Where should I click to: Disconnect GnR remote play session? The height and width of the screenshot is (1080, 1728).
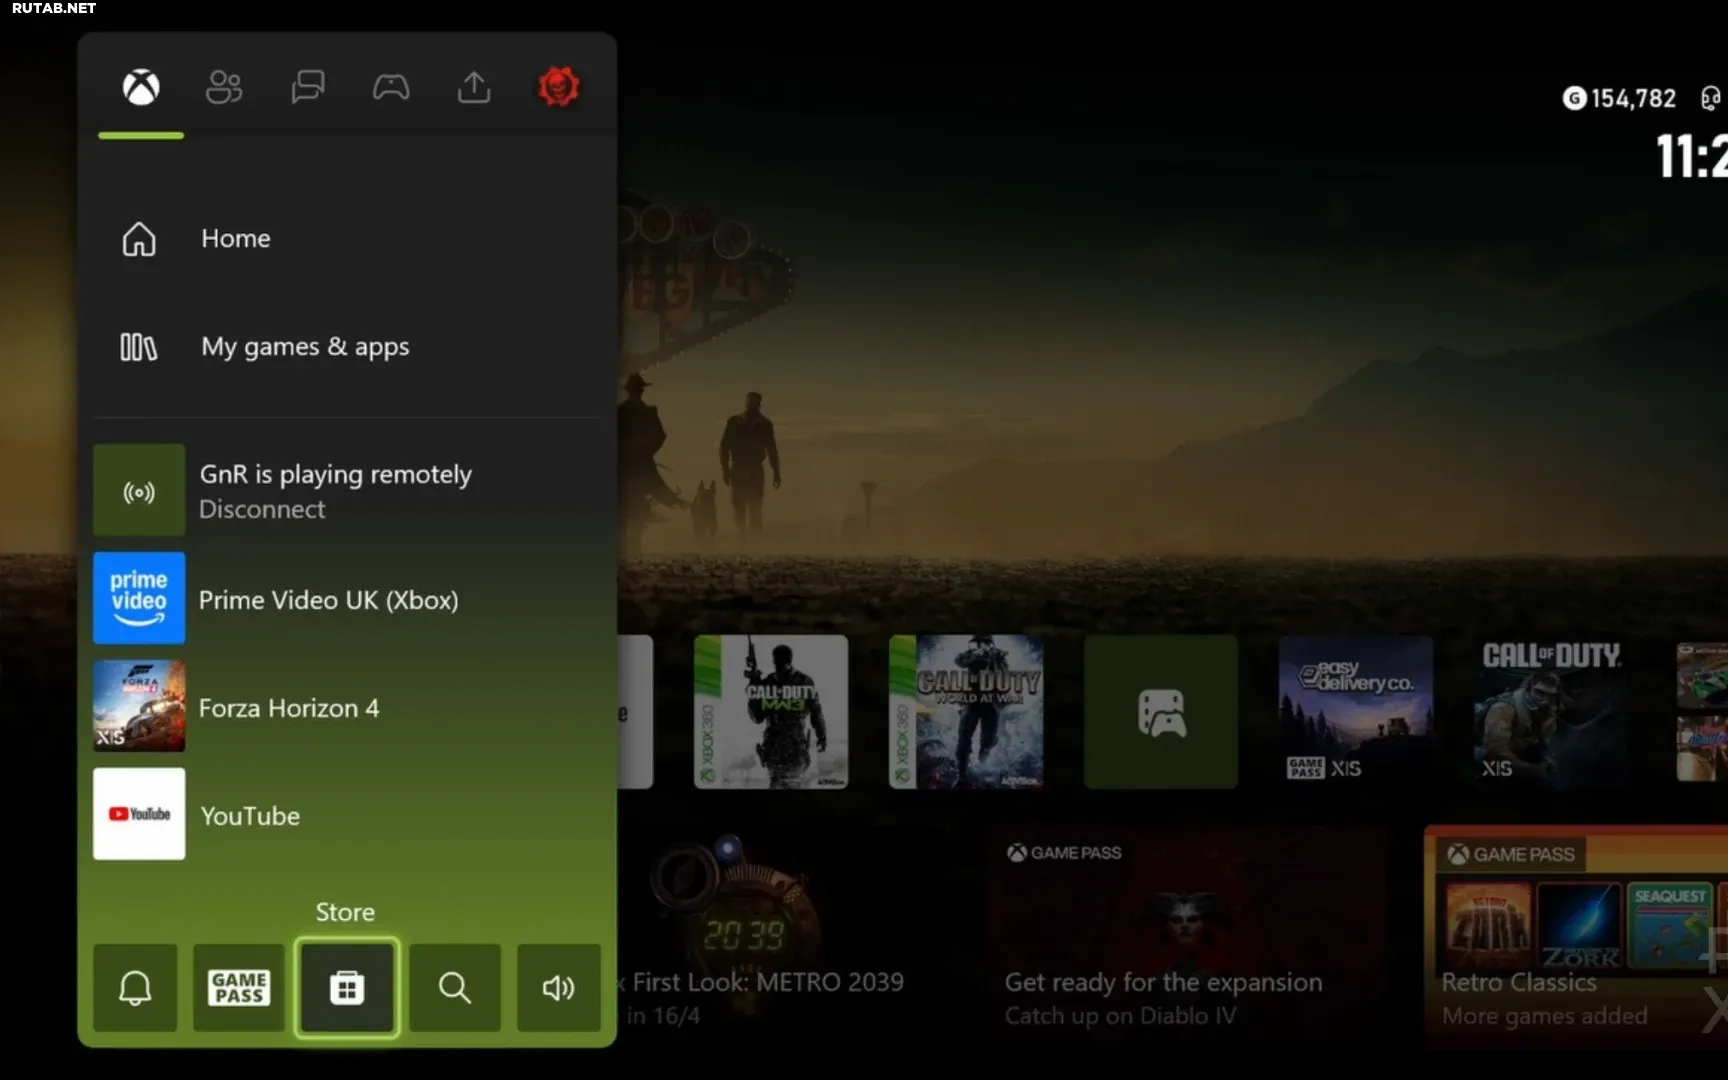[262, 509]
